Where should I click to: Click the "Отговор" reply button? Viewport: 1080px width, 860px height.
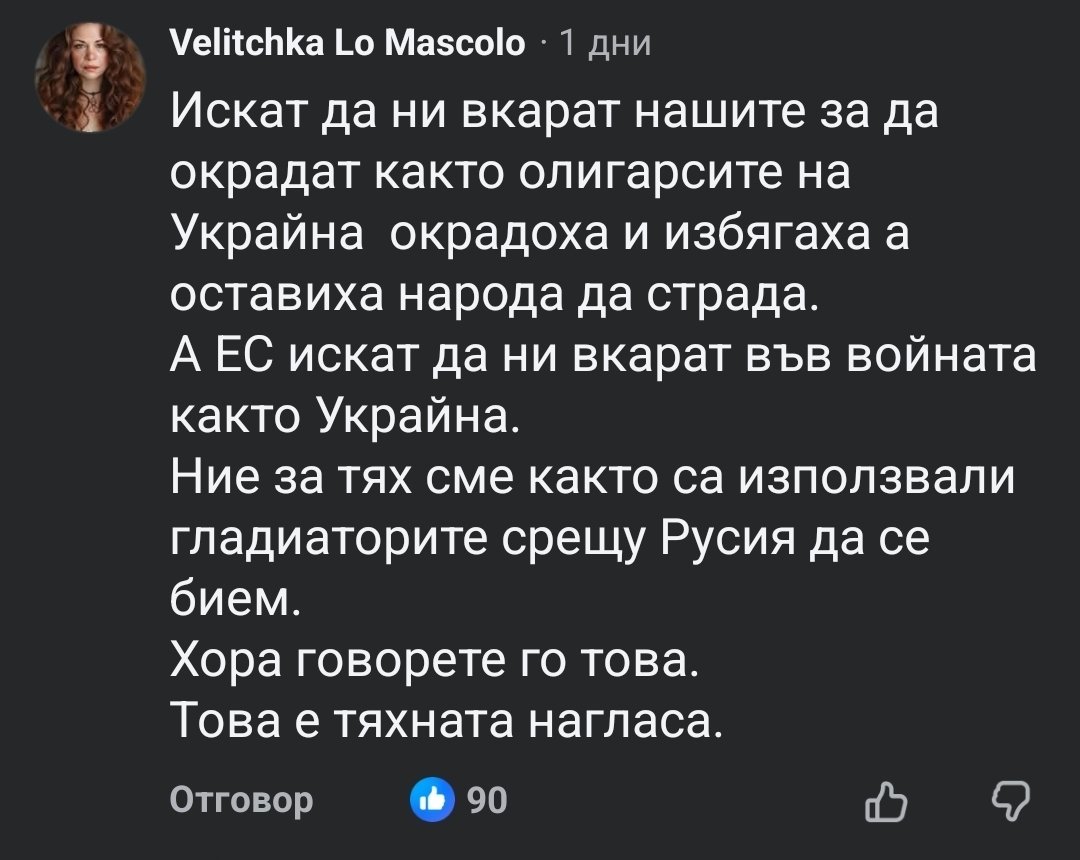[x=241, y=800]
